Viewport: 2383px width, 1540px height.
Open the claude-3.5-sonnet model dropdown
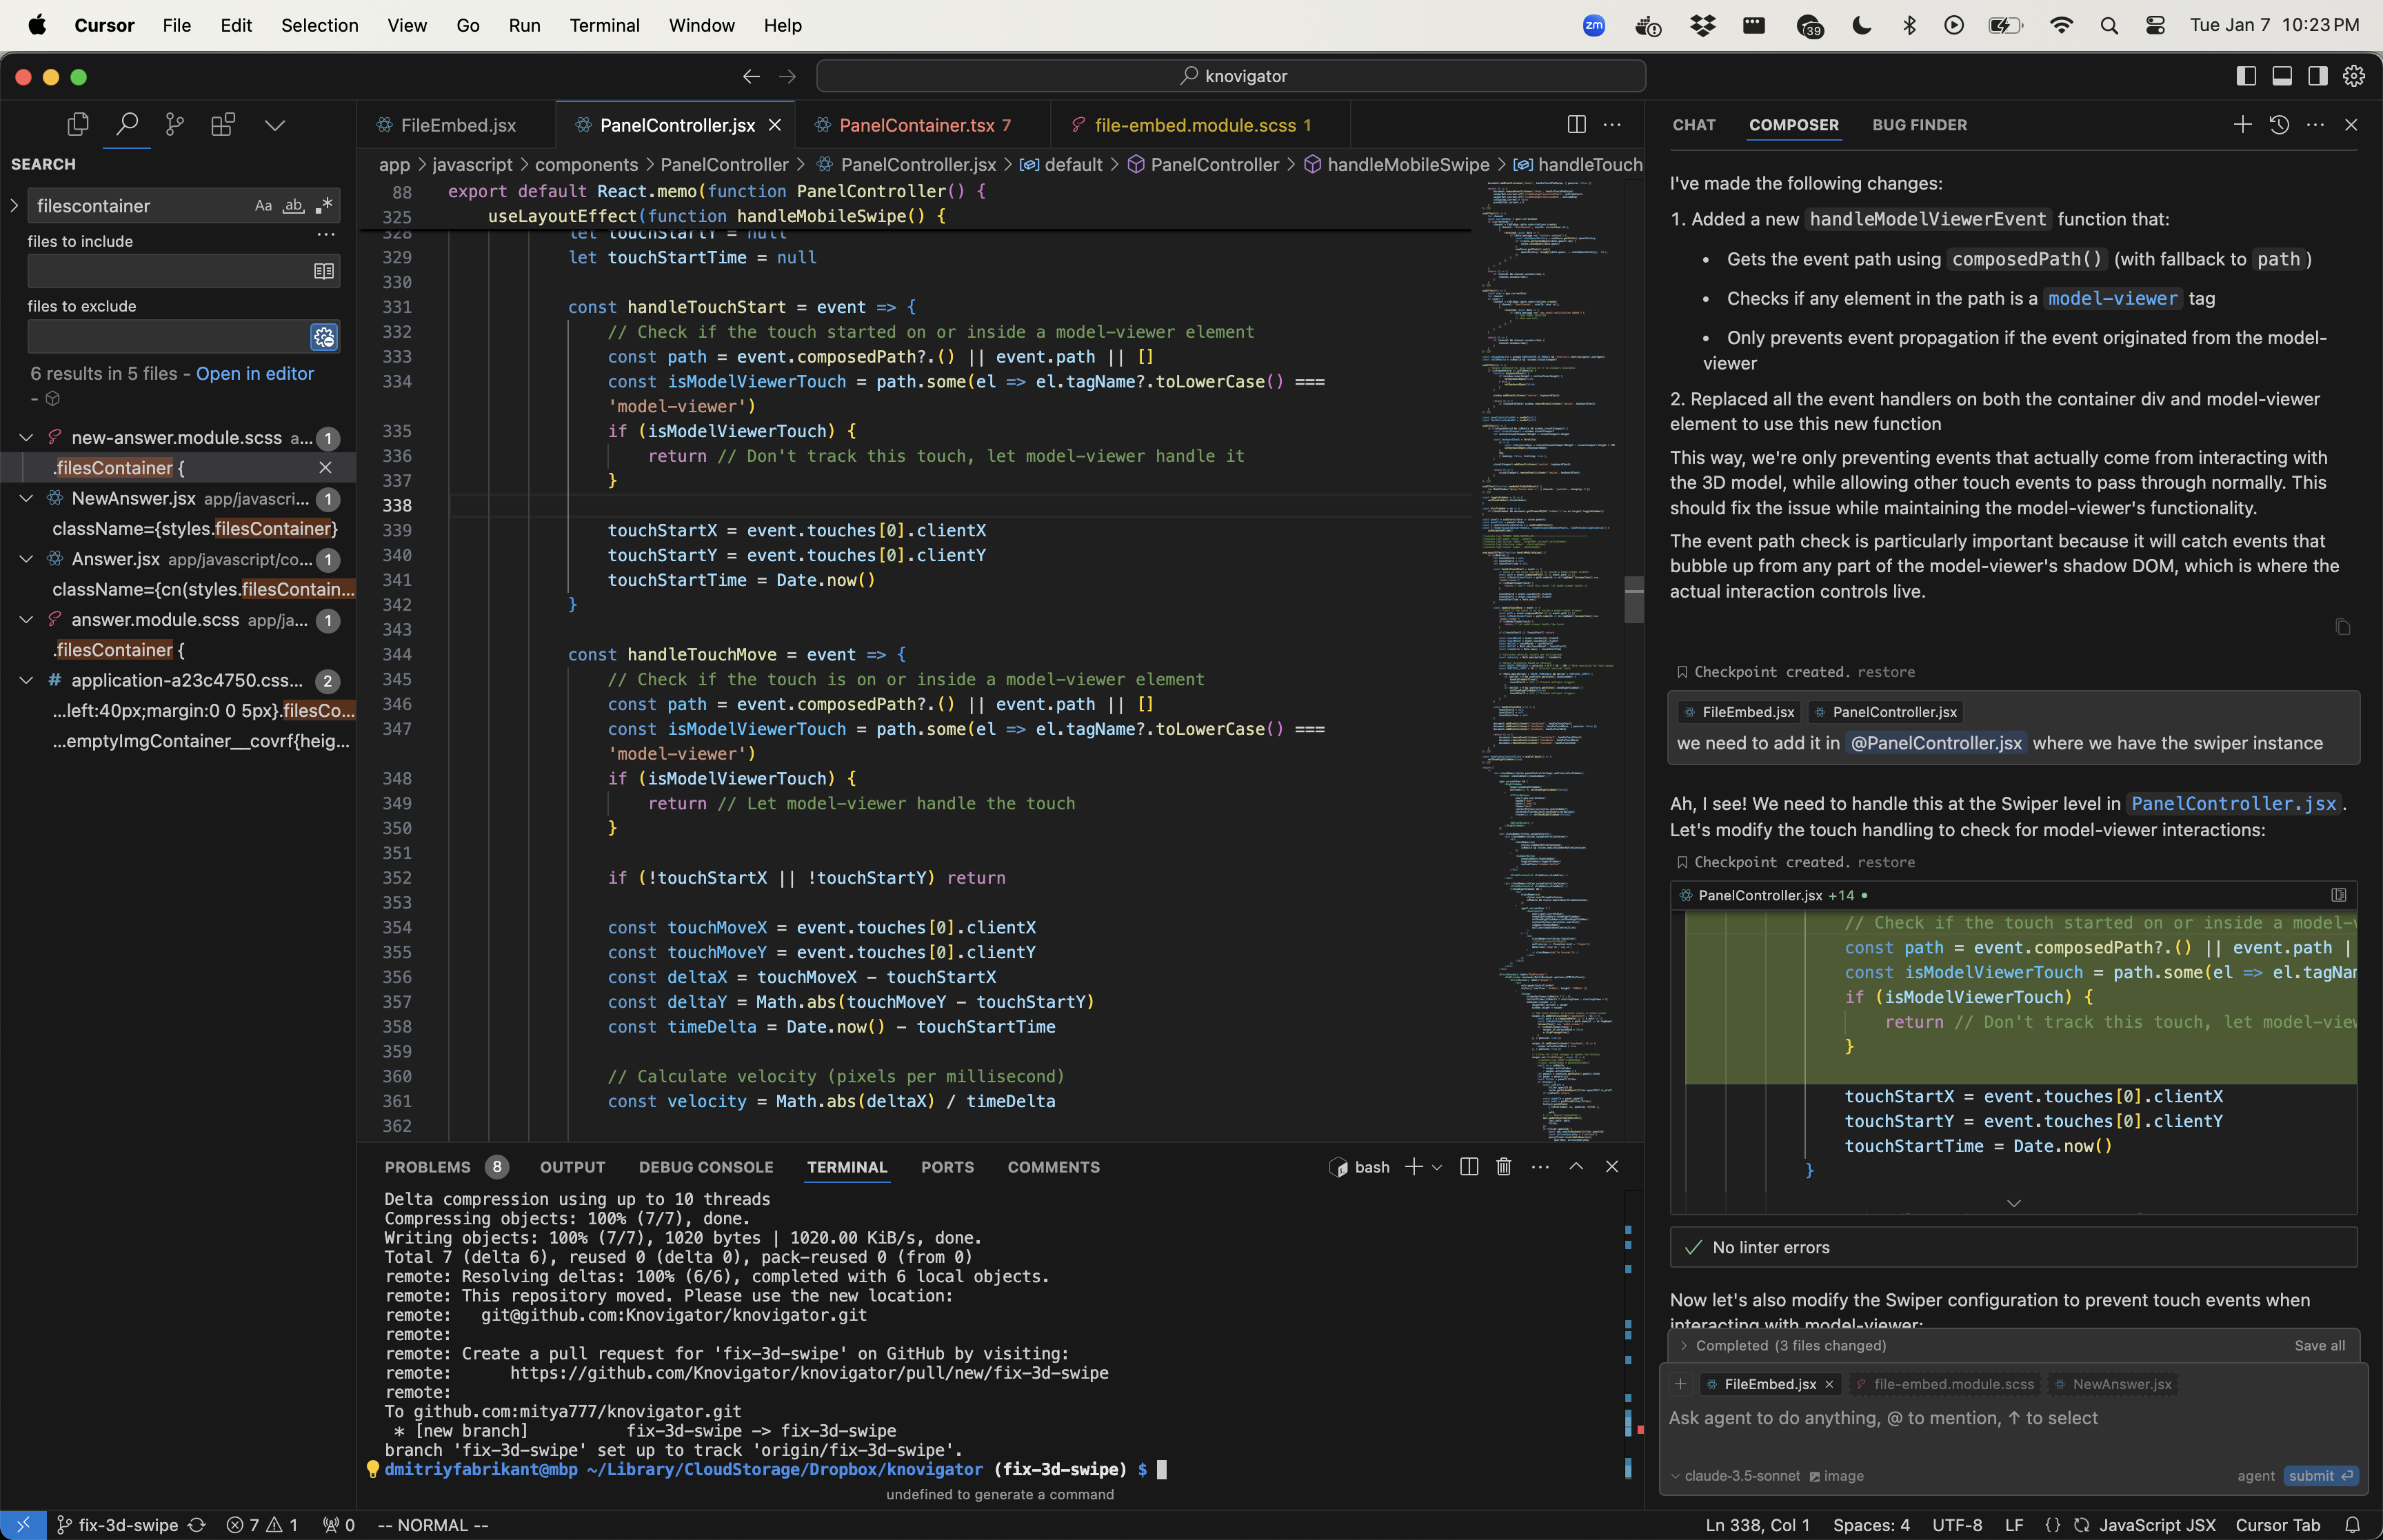[x=1736, y=1476]
